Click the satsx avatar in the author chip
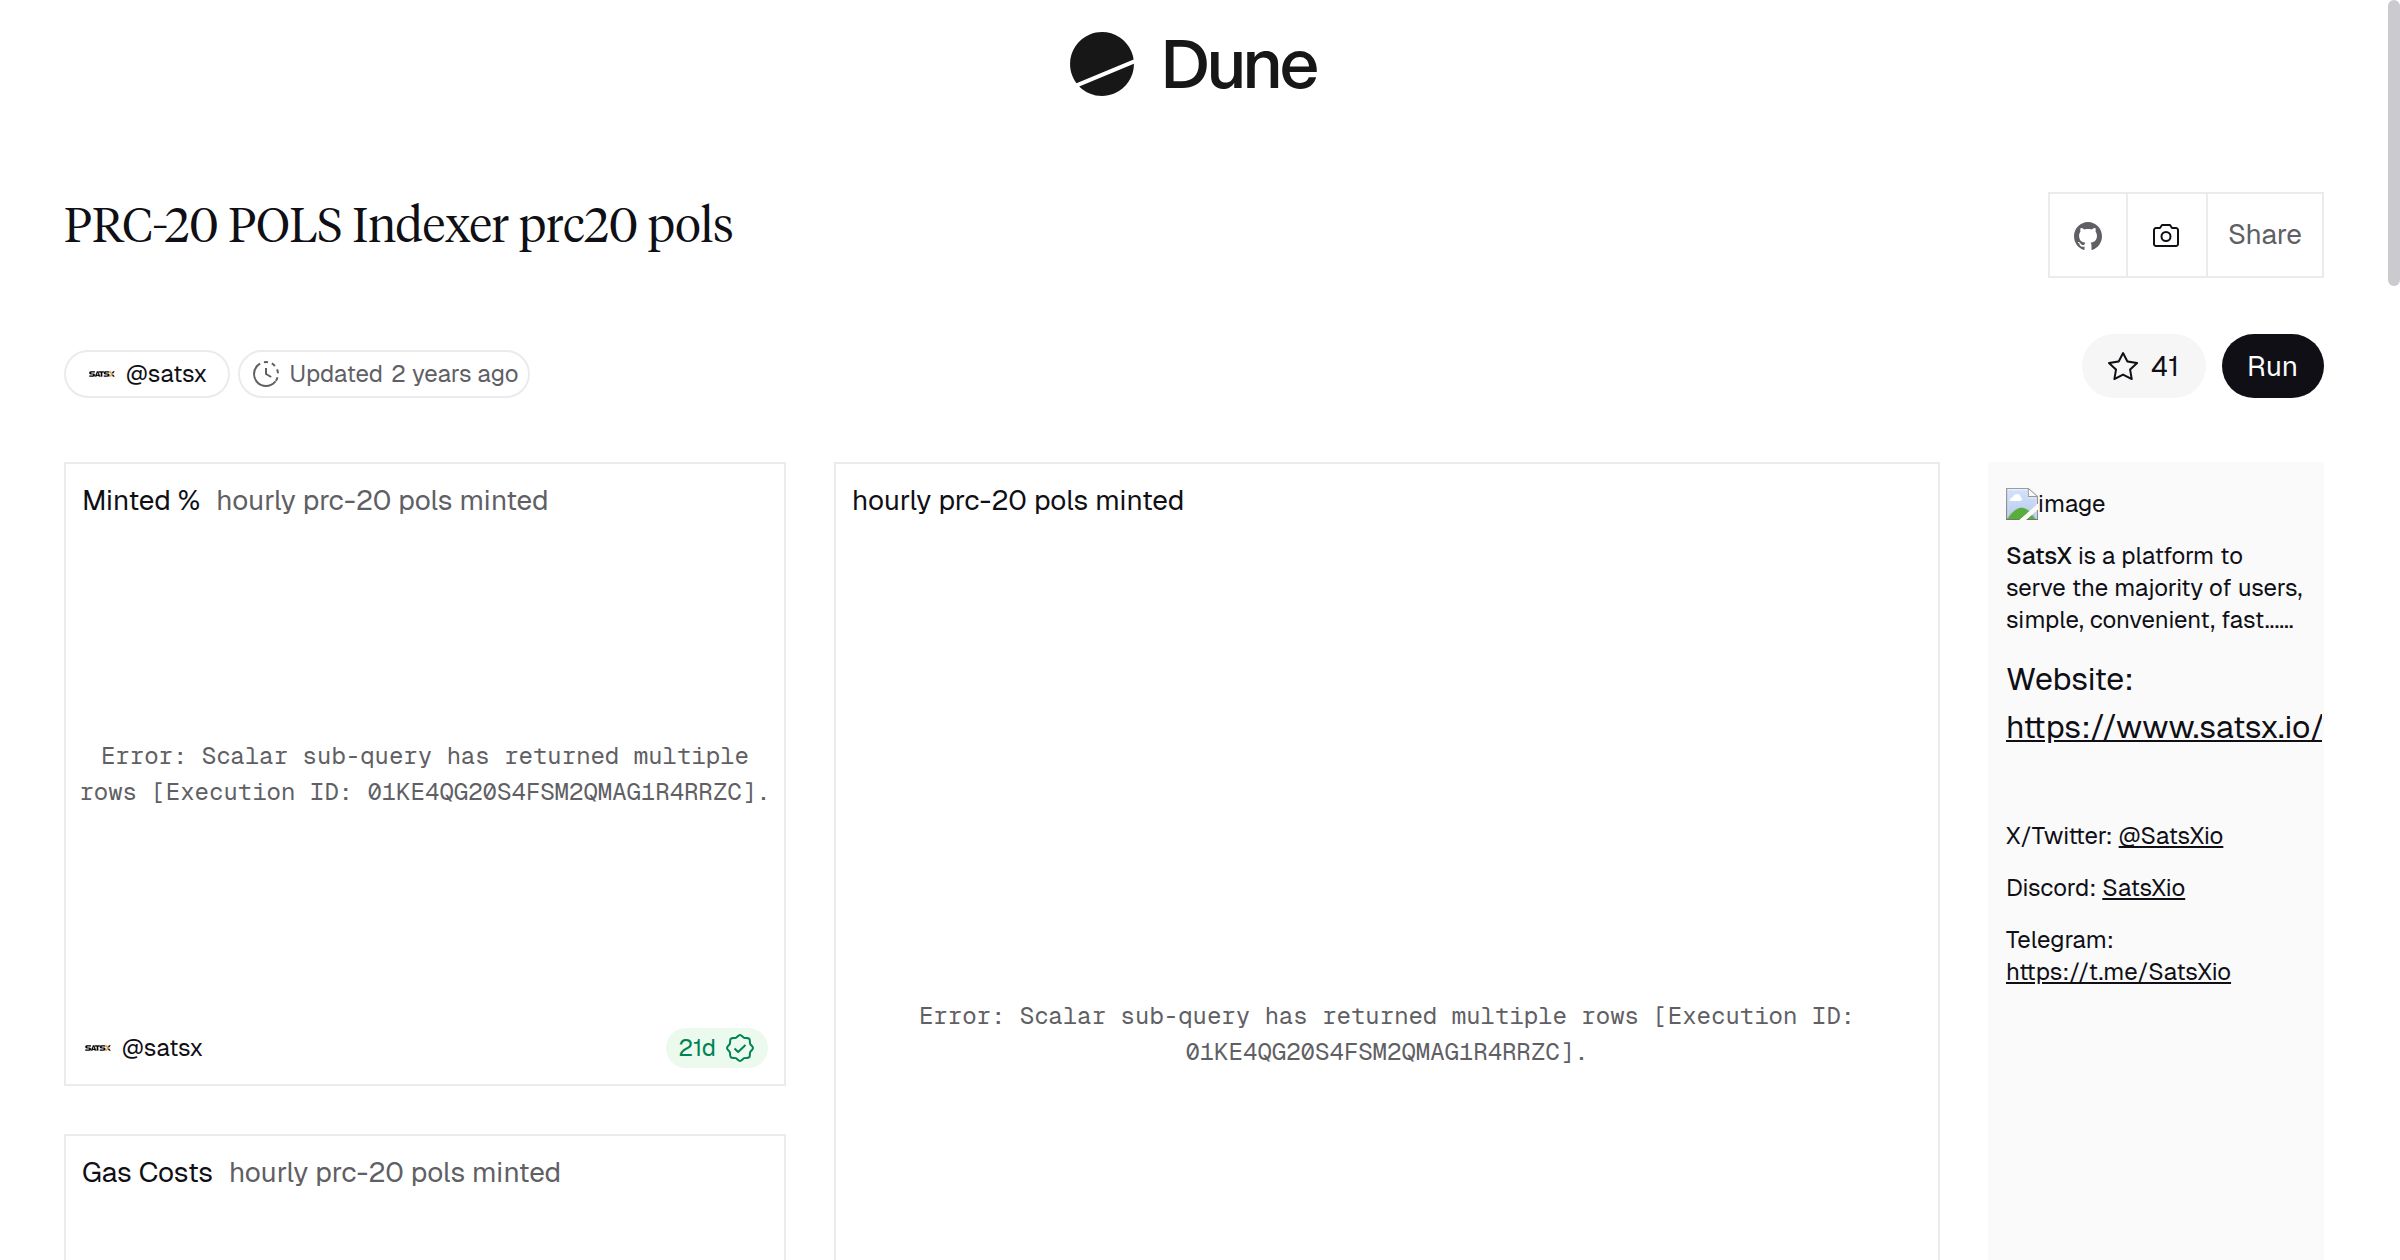This screenshot has height=1260, width=2400. (102, 374)
